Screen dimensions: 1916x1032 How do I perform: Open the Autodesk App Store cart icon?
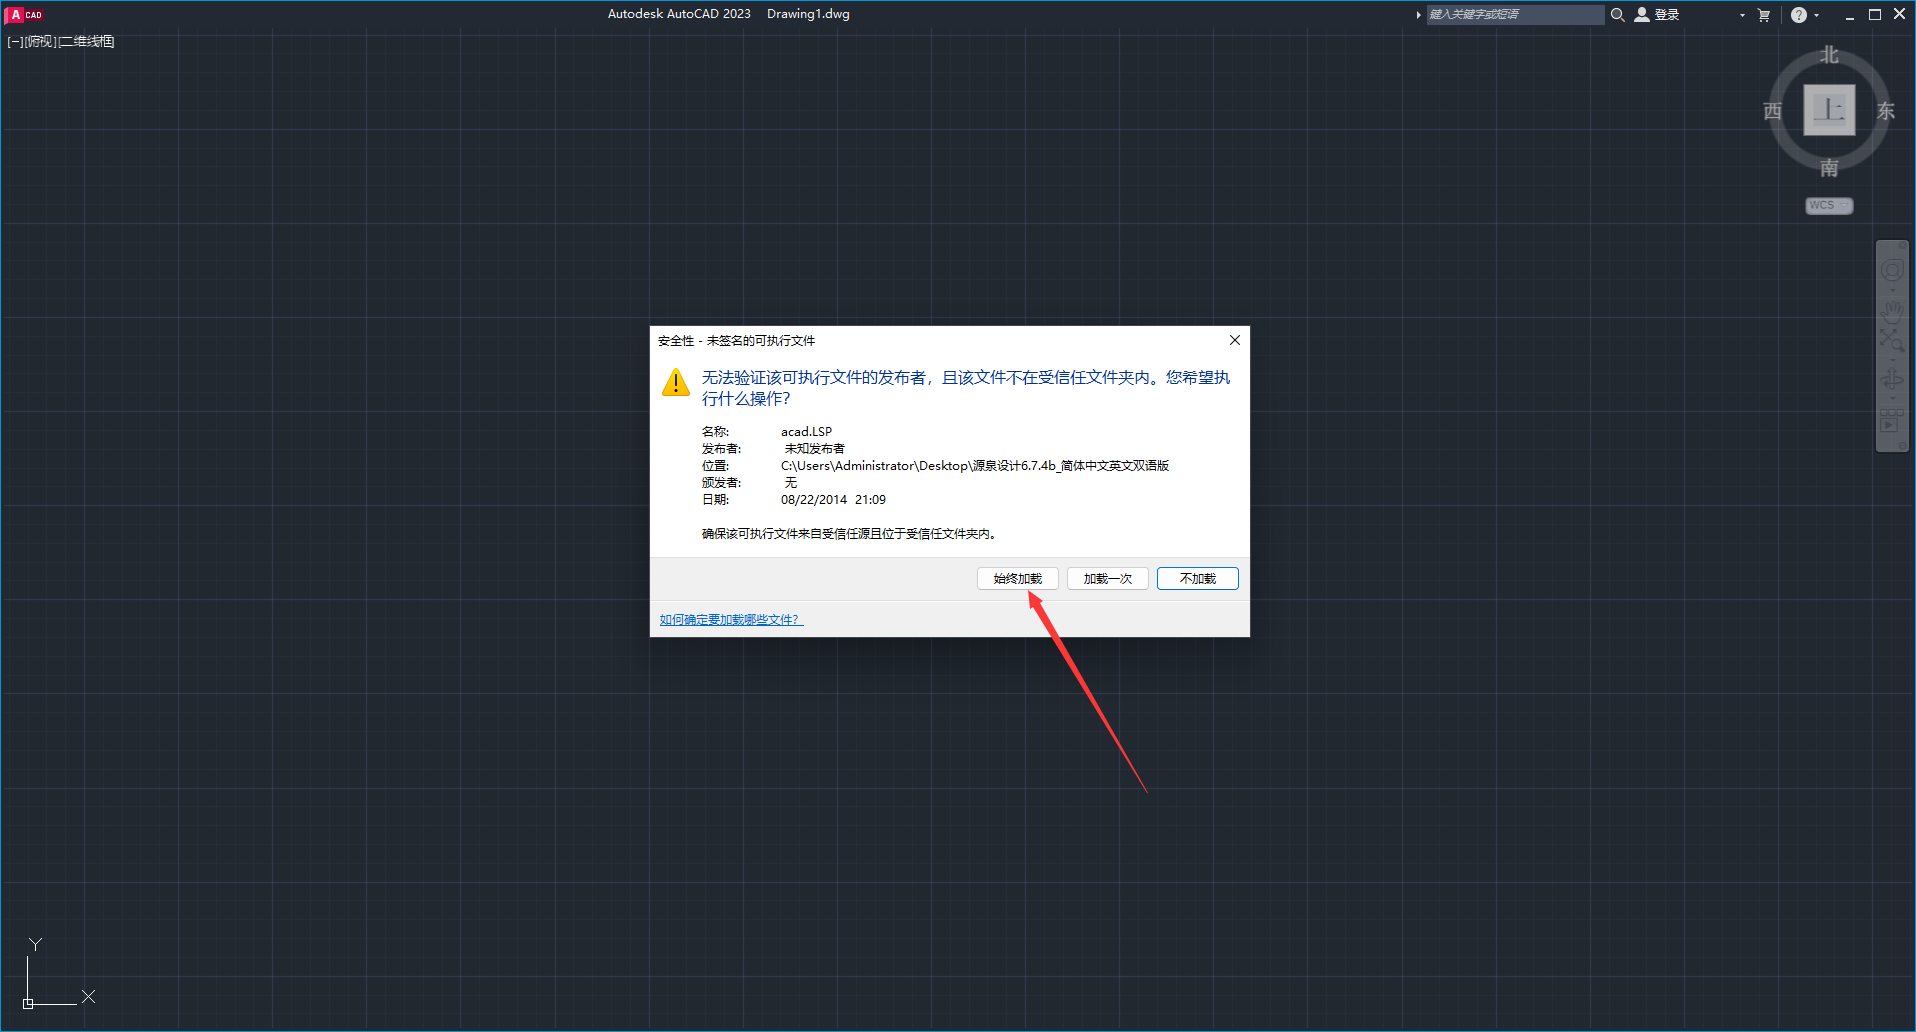click(x=1764, y=15)
